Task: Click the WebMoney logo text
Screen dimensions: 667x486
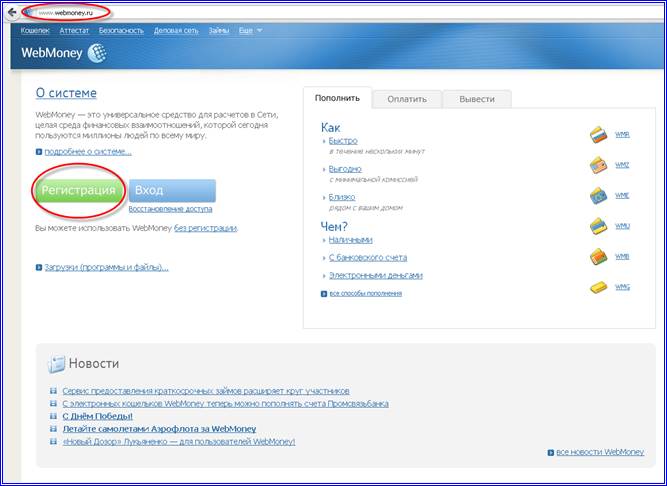Action: (51, 53)
